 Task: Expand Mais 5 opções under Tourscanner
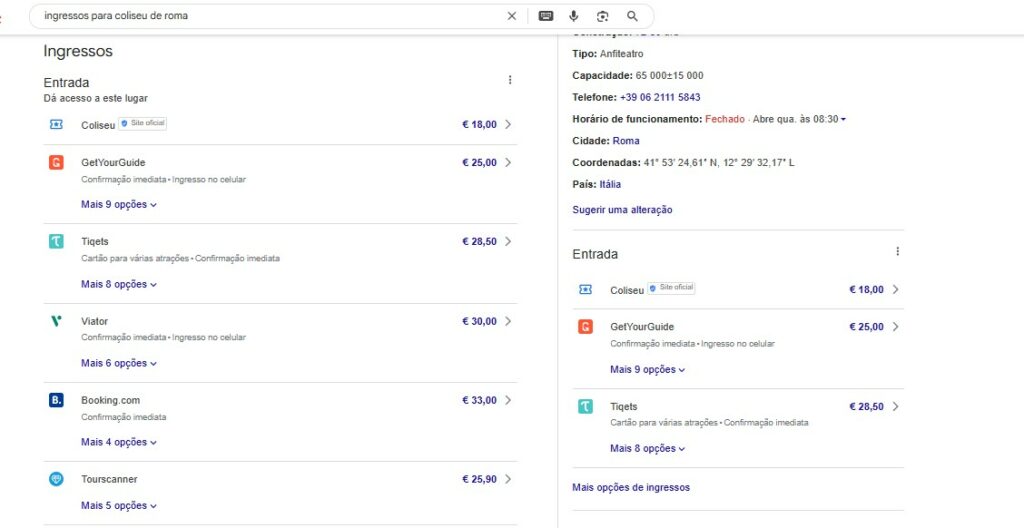tap(119, 506)
